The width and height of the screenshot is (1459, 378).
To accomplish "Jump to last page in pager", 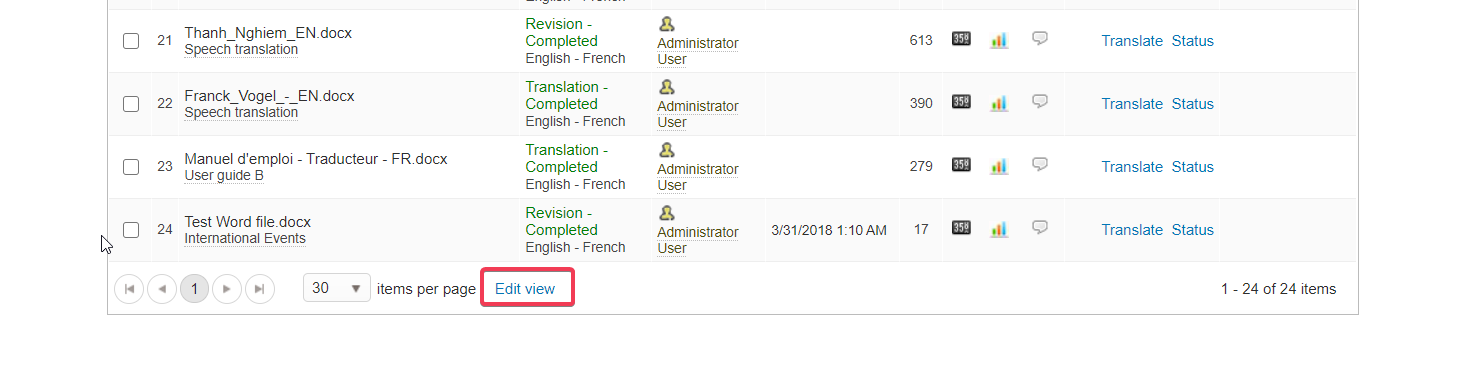I will tap(260, 289).
